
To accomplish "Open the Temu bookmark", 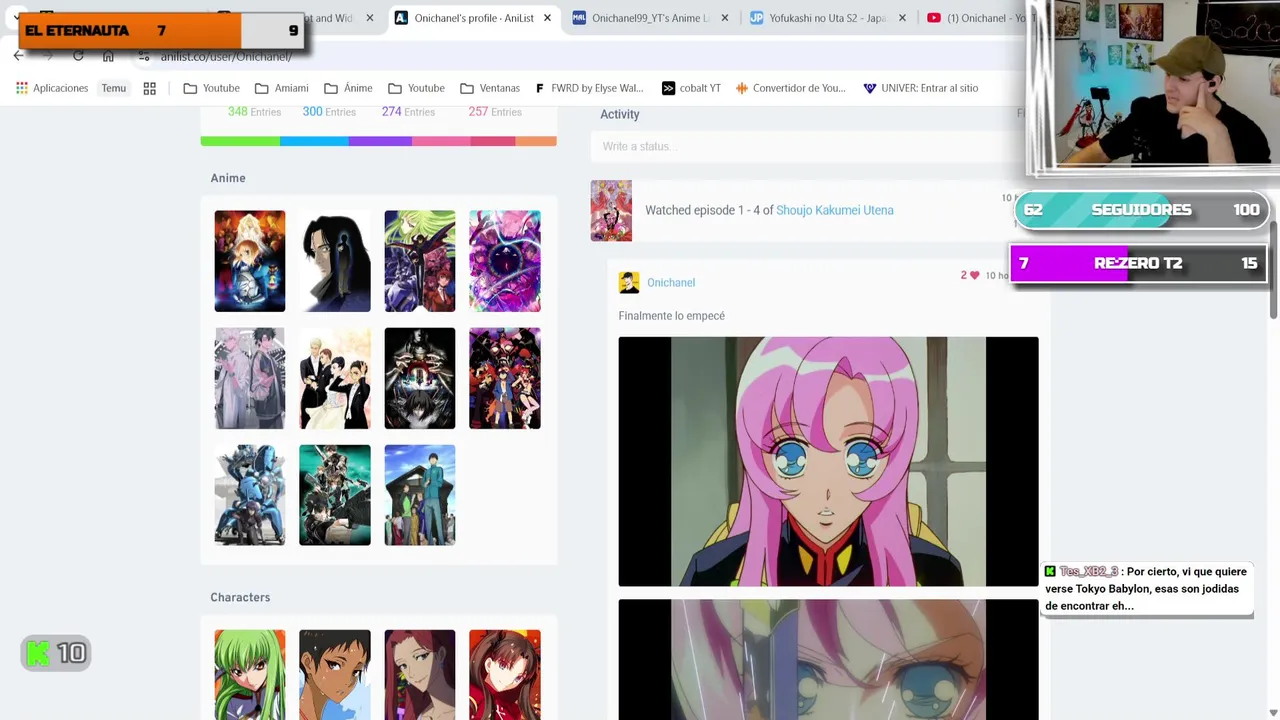I will point(113,88).
